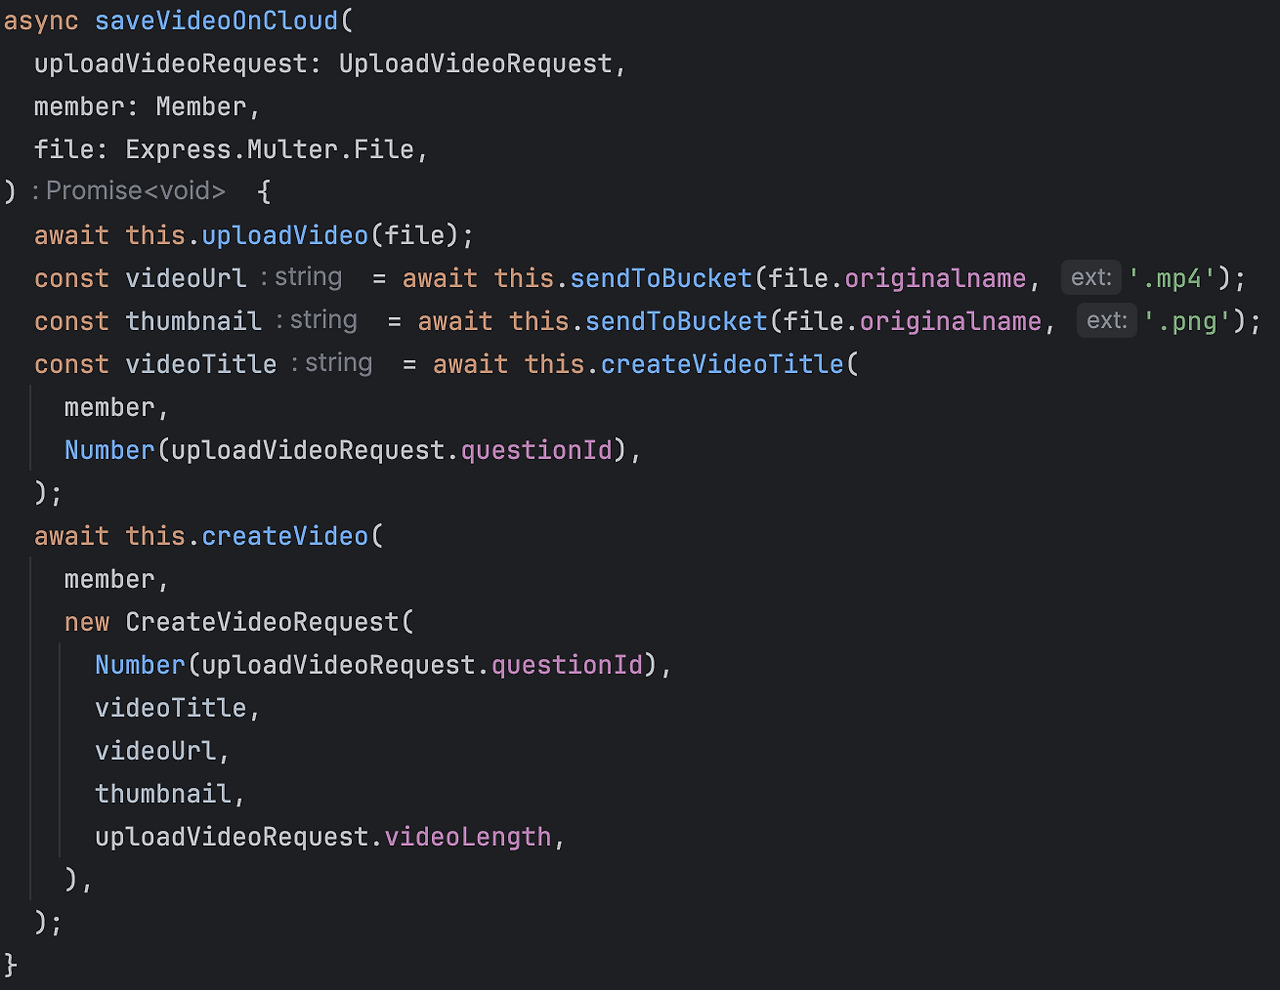
Task: Select the UploadVideoRequest type annotation
Action: coord(476,64)
